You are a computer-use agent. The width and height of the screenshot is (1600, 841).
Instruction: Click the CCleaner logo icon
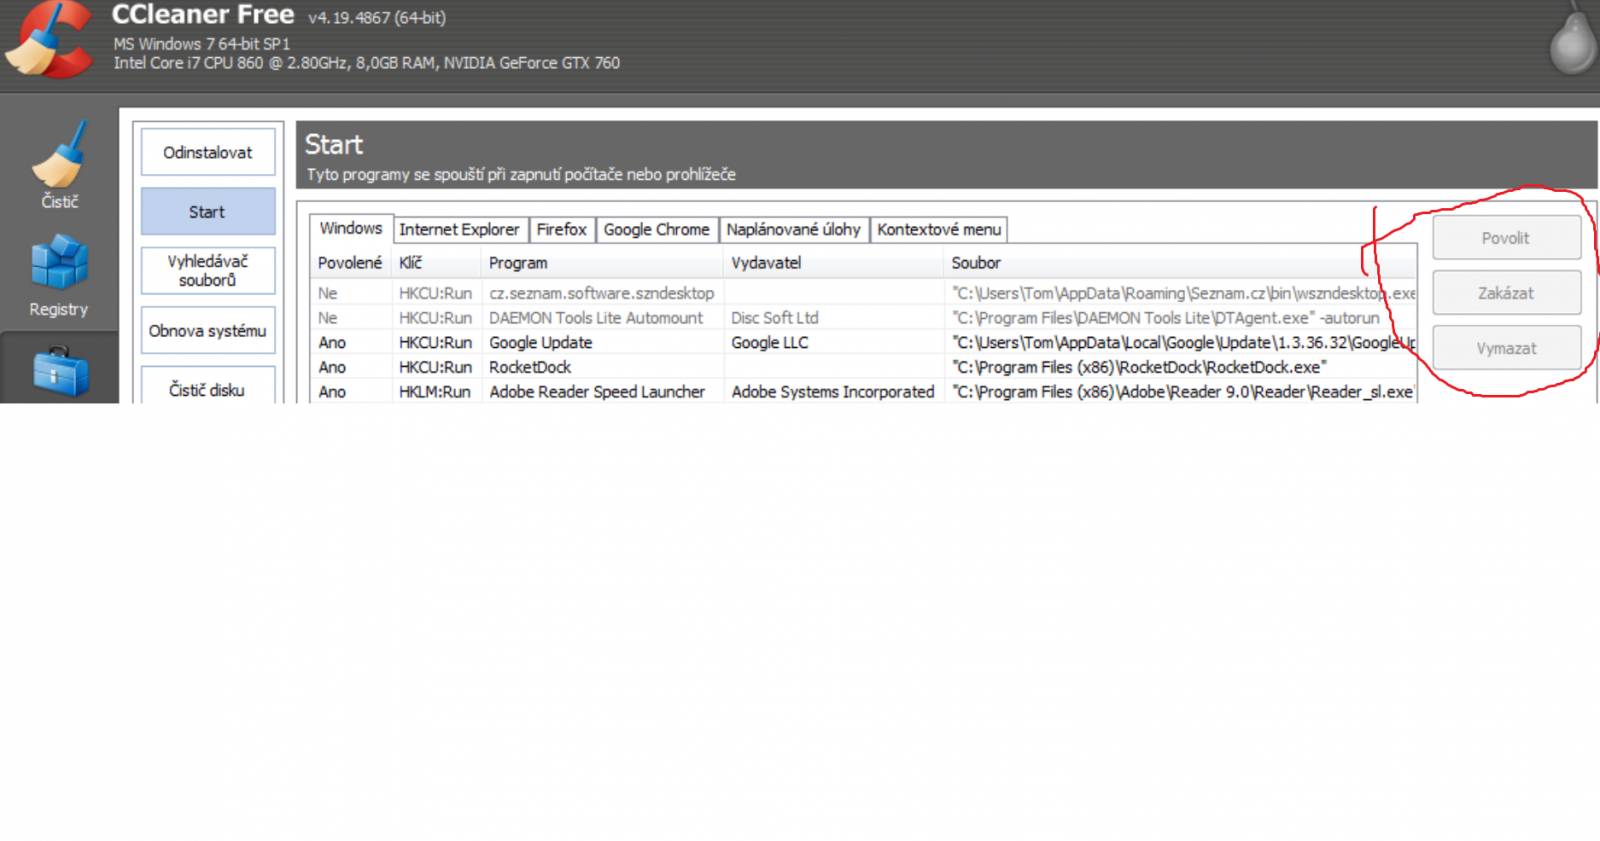(48, 40)
